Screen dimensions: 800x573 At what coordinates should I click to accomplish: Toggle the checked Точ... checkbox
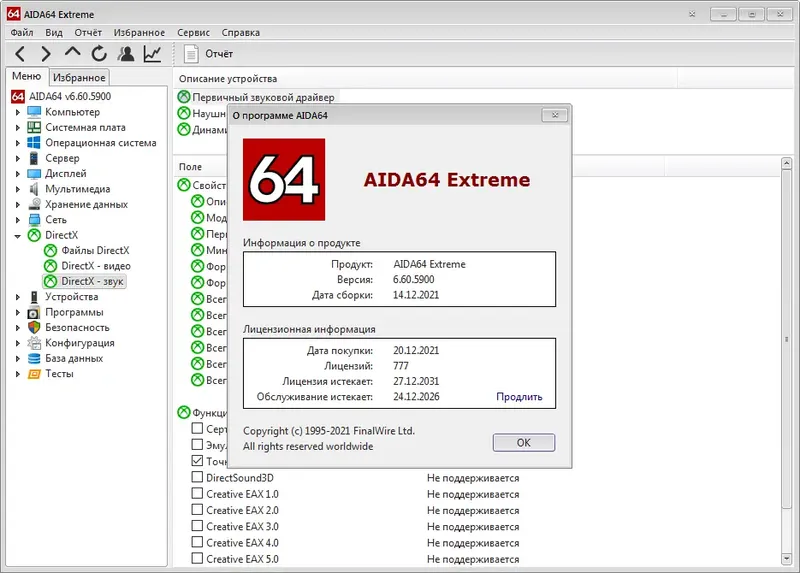[x=197, y=461]
